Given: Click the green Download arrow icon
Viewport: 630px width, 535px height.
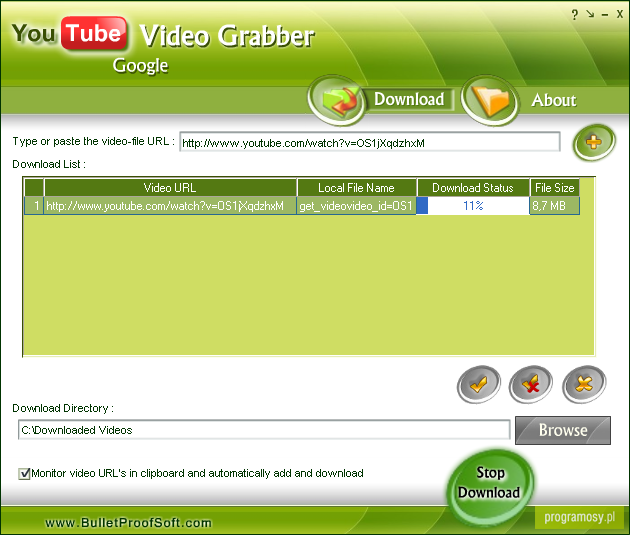Looking at the screenshot, I should click(336, 100).
